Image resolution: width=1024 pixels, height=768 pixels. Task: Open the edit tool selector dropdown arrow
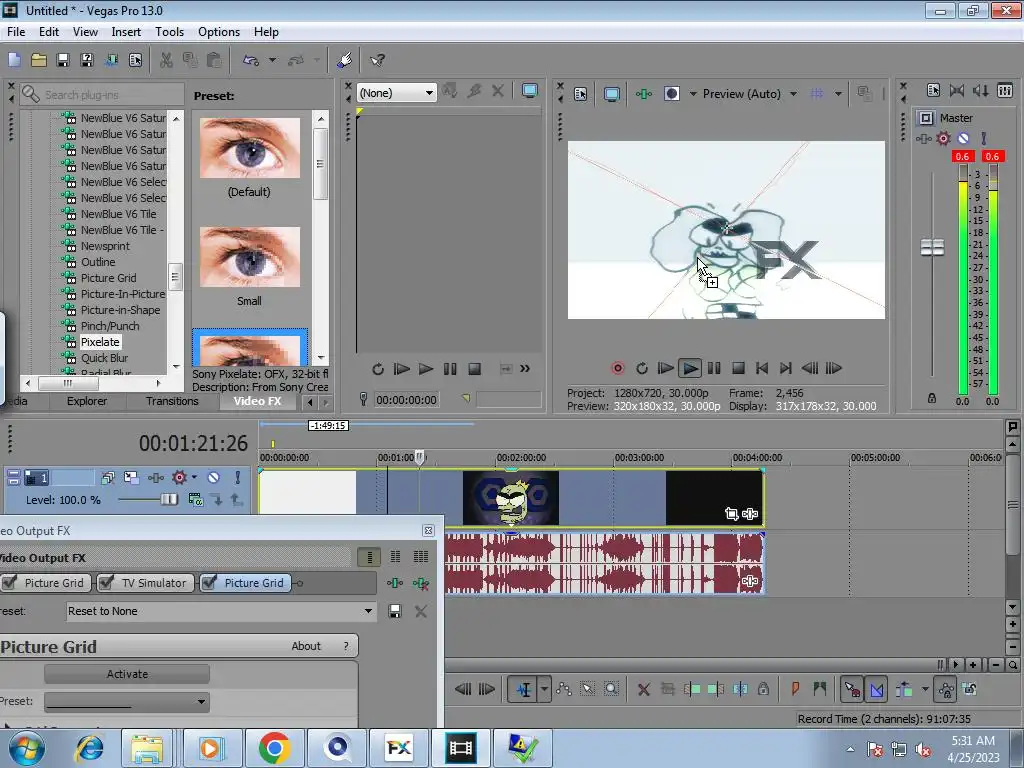point(544,689)
